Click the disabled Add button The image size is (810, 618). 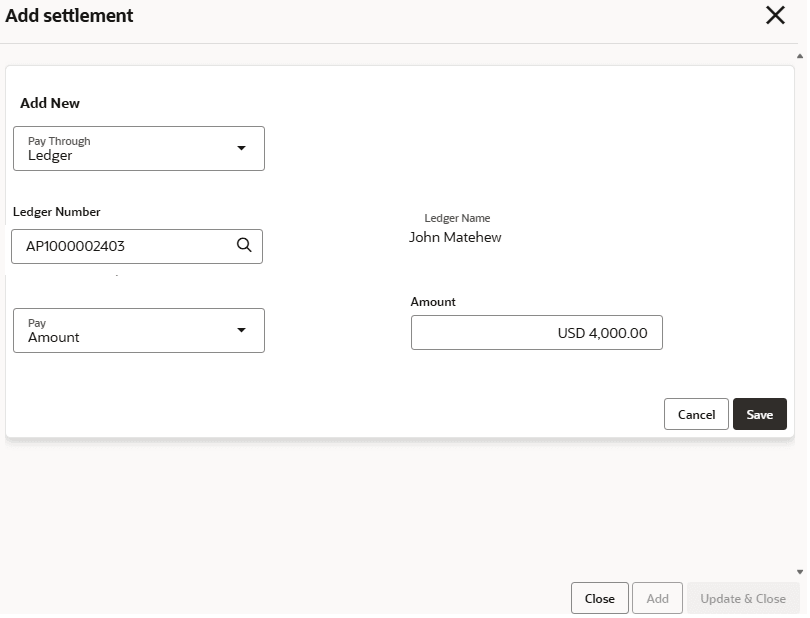pyautogui.click(x=657, y=598)
